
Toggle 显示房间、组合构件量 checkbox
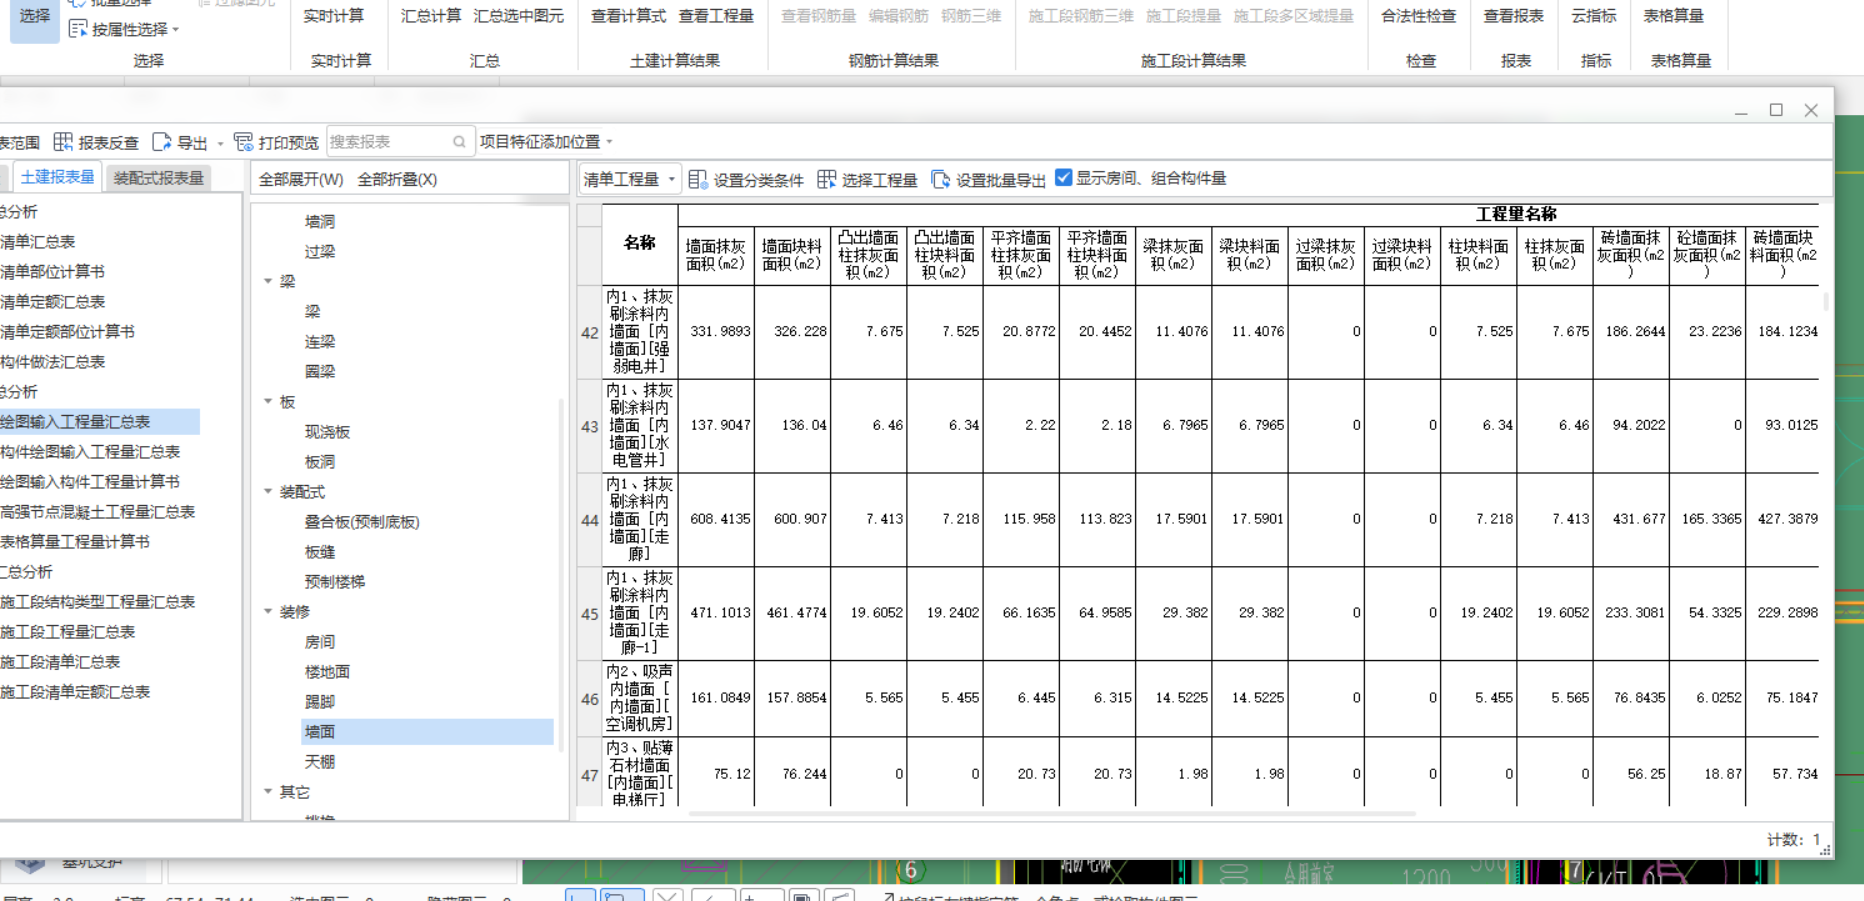[1064, 178]
